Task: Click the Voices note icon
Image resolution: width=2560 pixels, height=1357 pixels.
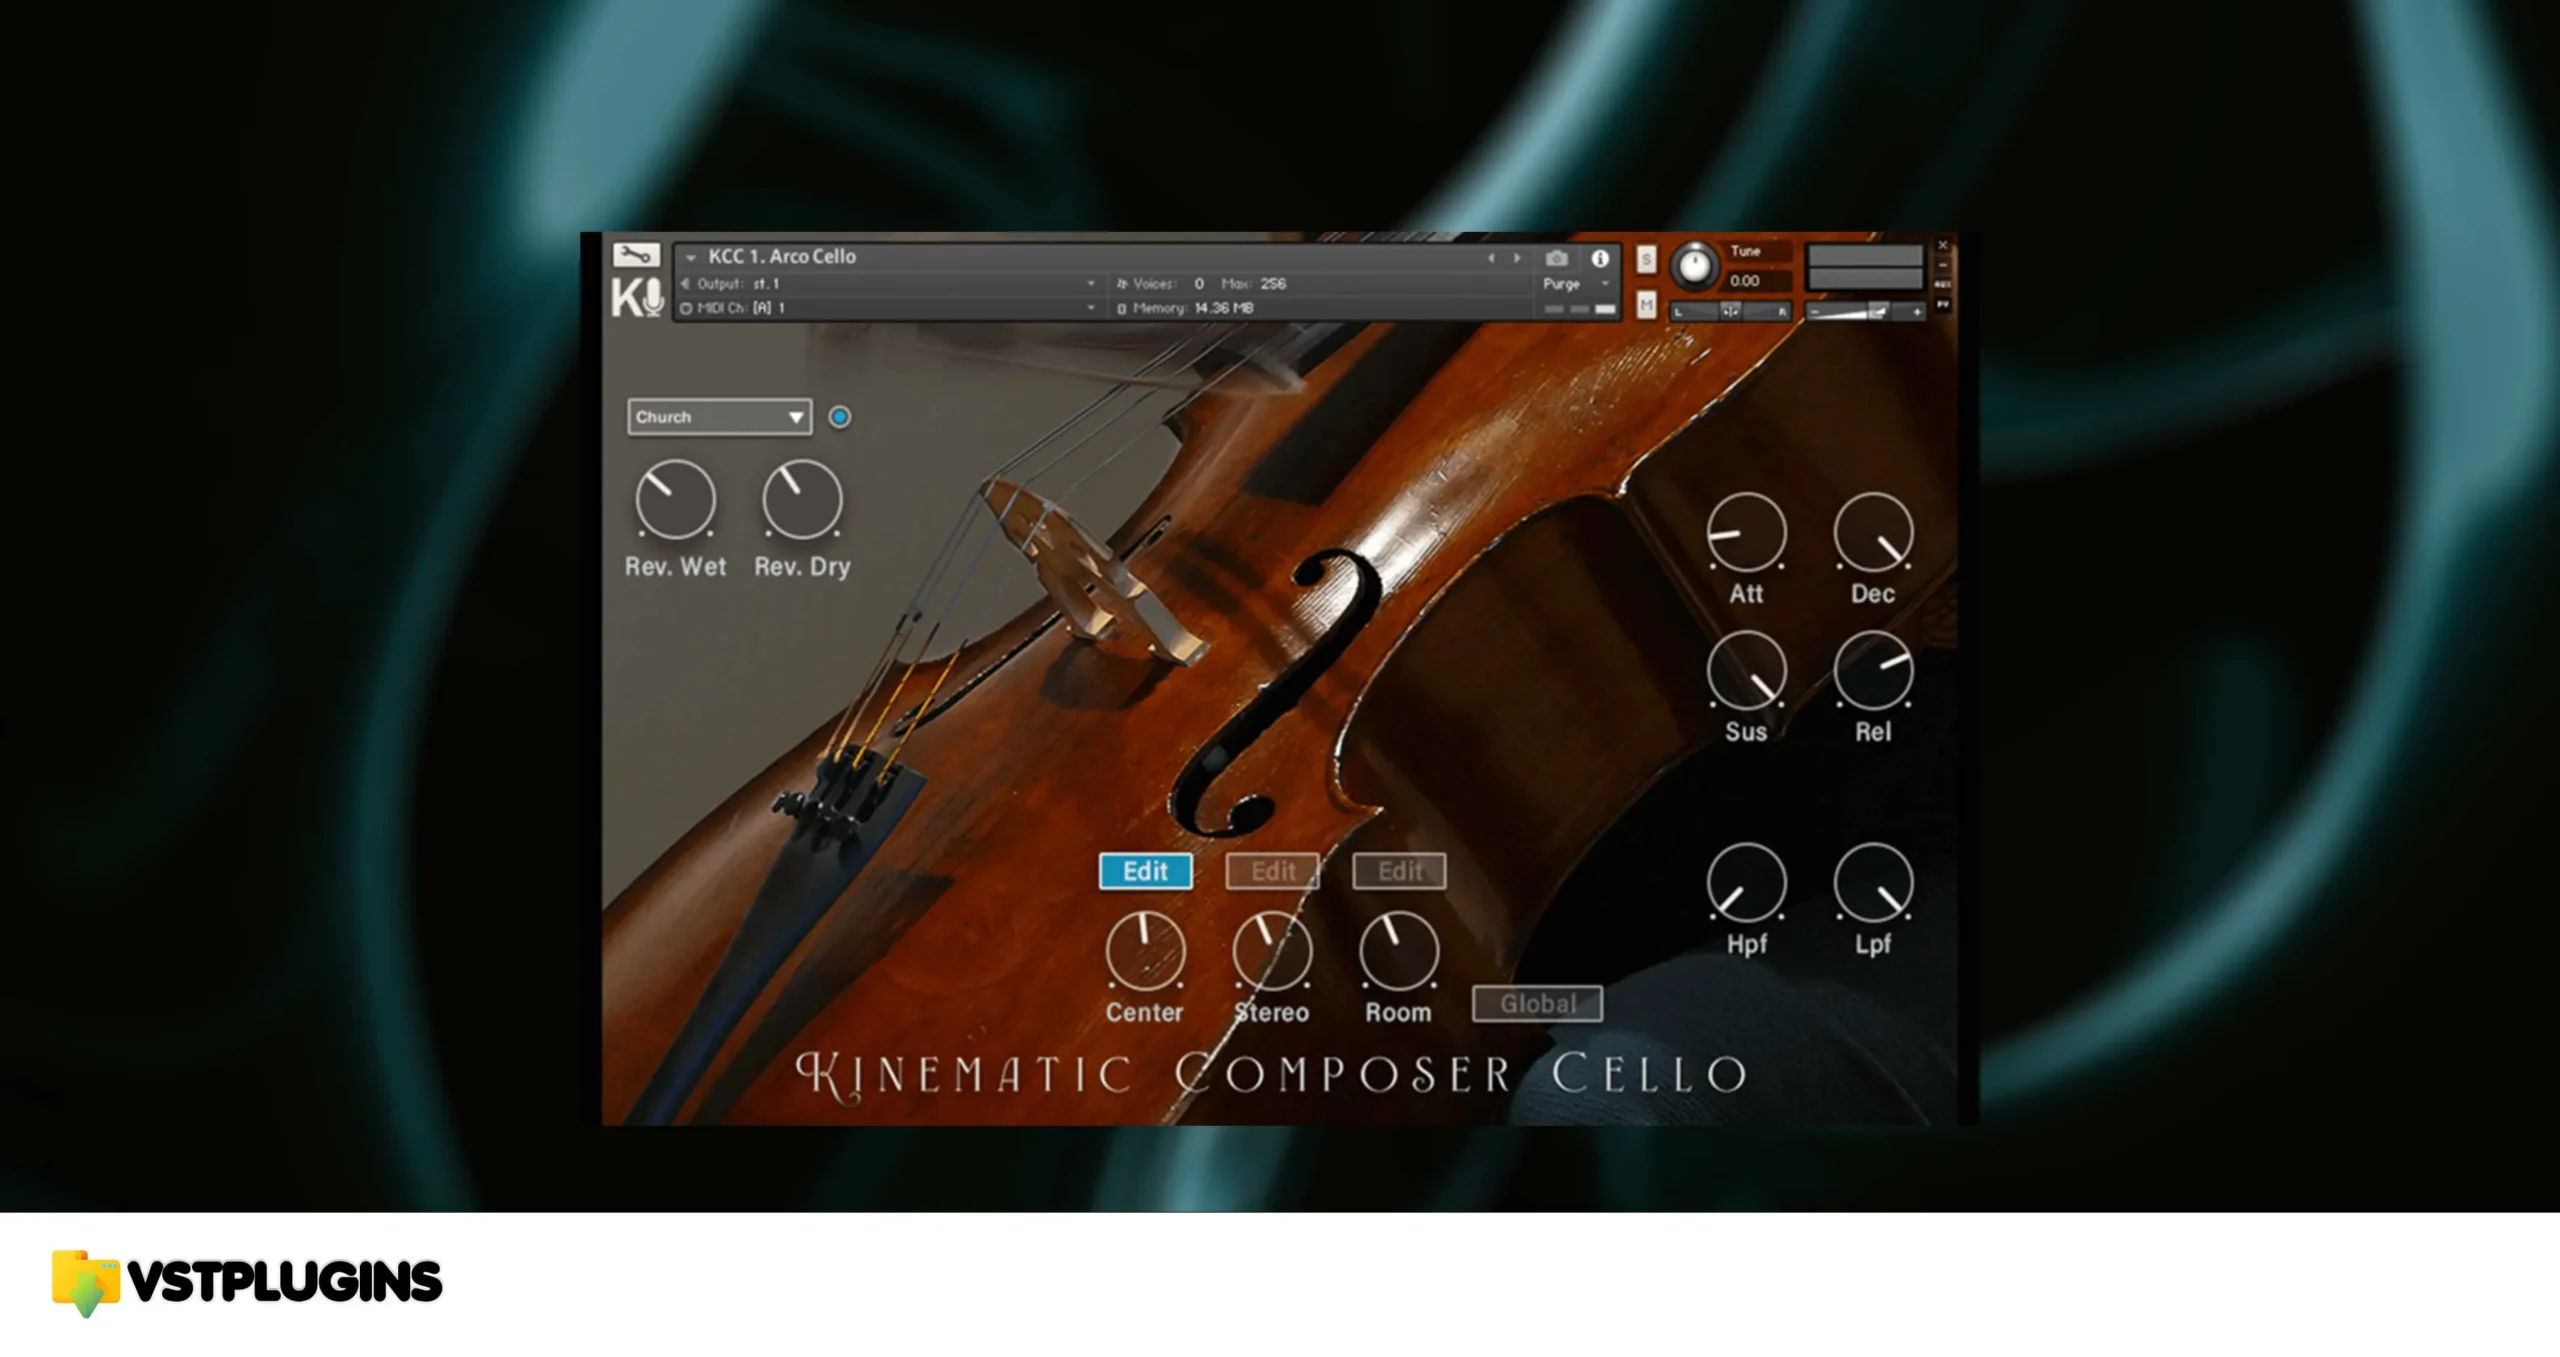Action: (x=1121, y=284)
